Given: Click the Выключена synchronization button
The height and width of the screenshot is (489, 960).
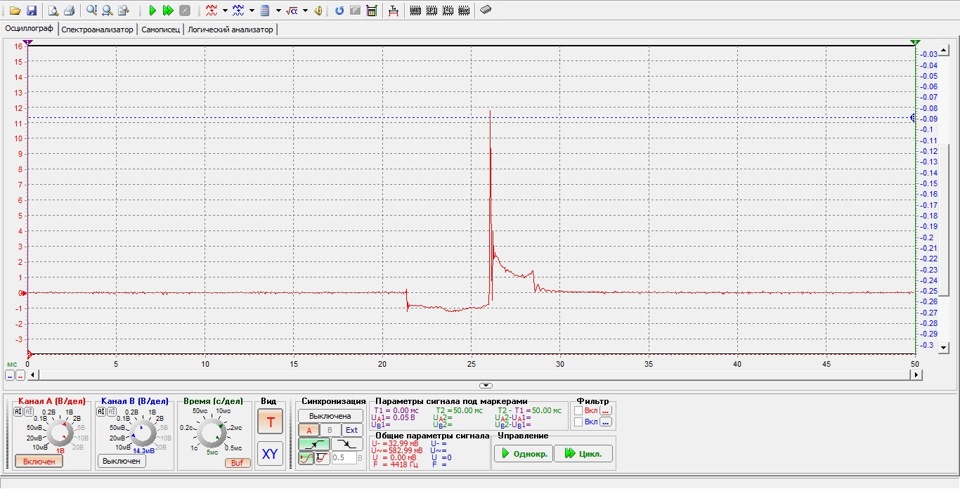Looking at the screenshot, I should tap(330, 416).
